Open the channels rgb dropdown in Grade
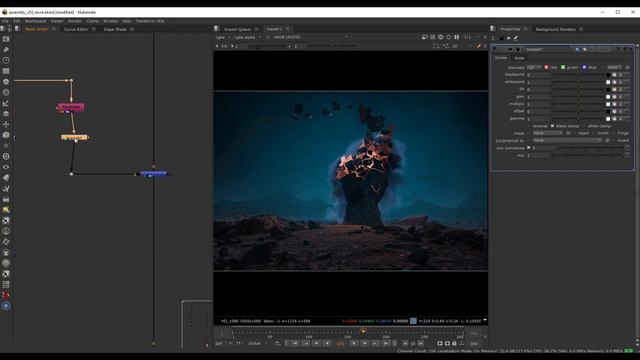The image size is (640, 360). [533, 67]
